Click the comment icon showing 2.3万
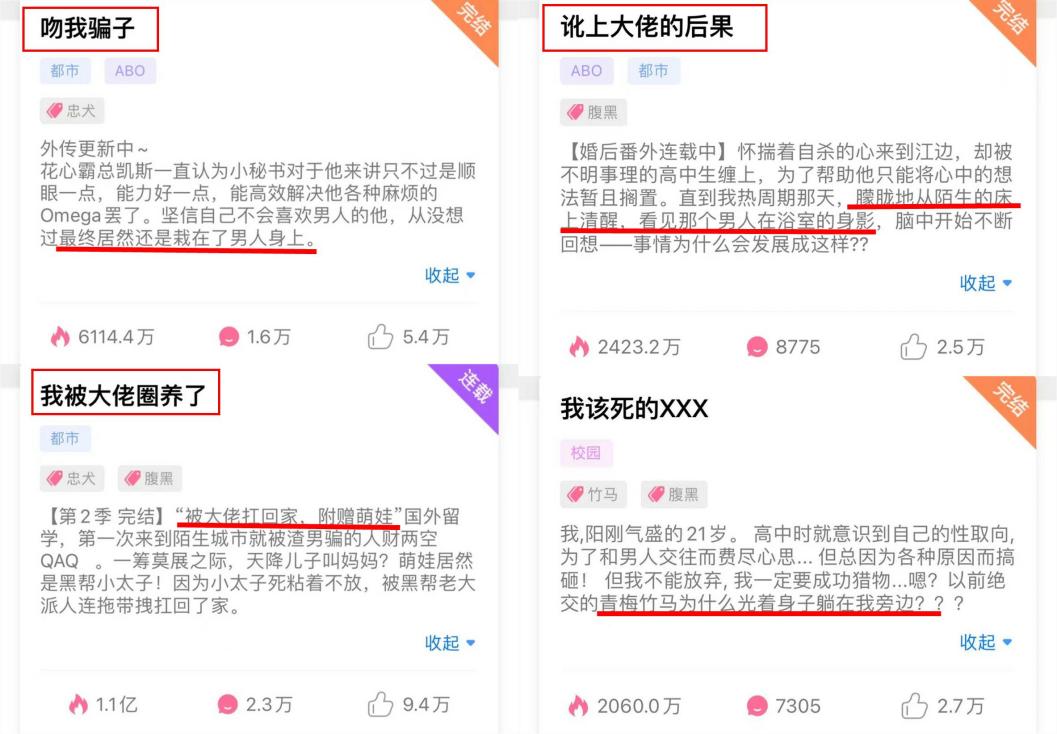 tap(228, 704)
